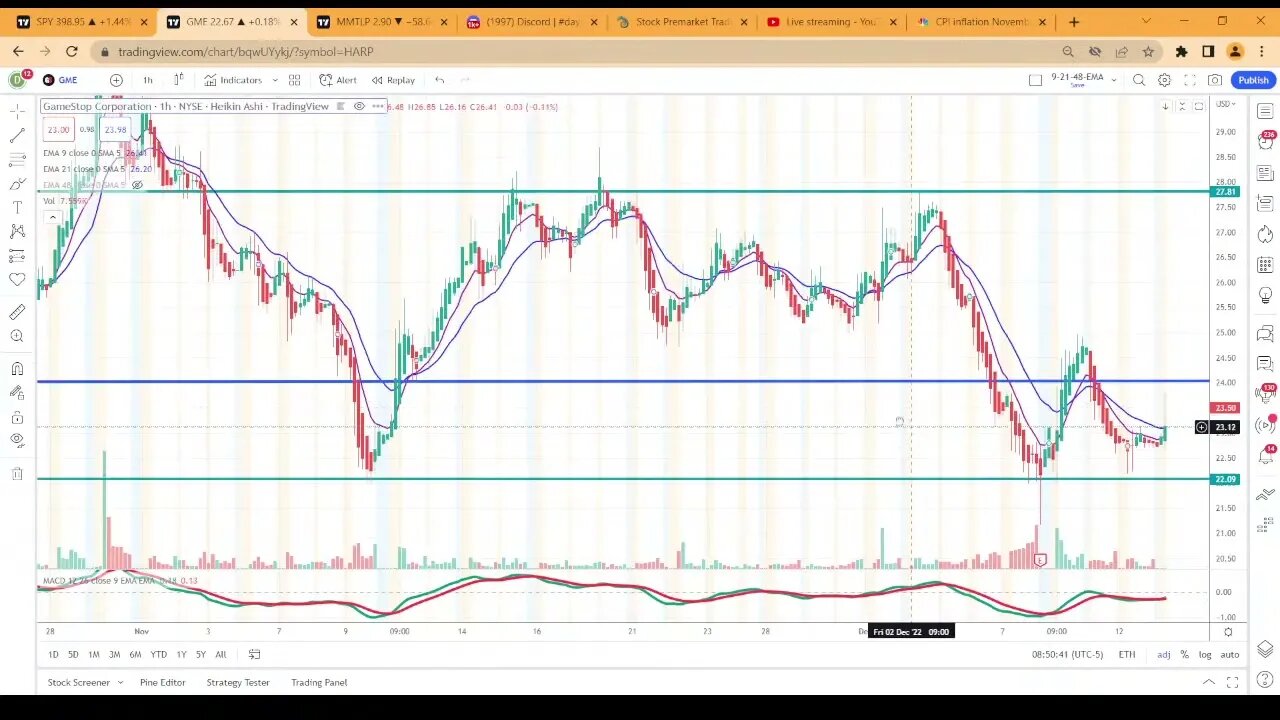
Task: Show the hidden EMA 48 indicator
Action: [137, 185]
